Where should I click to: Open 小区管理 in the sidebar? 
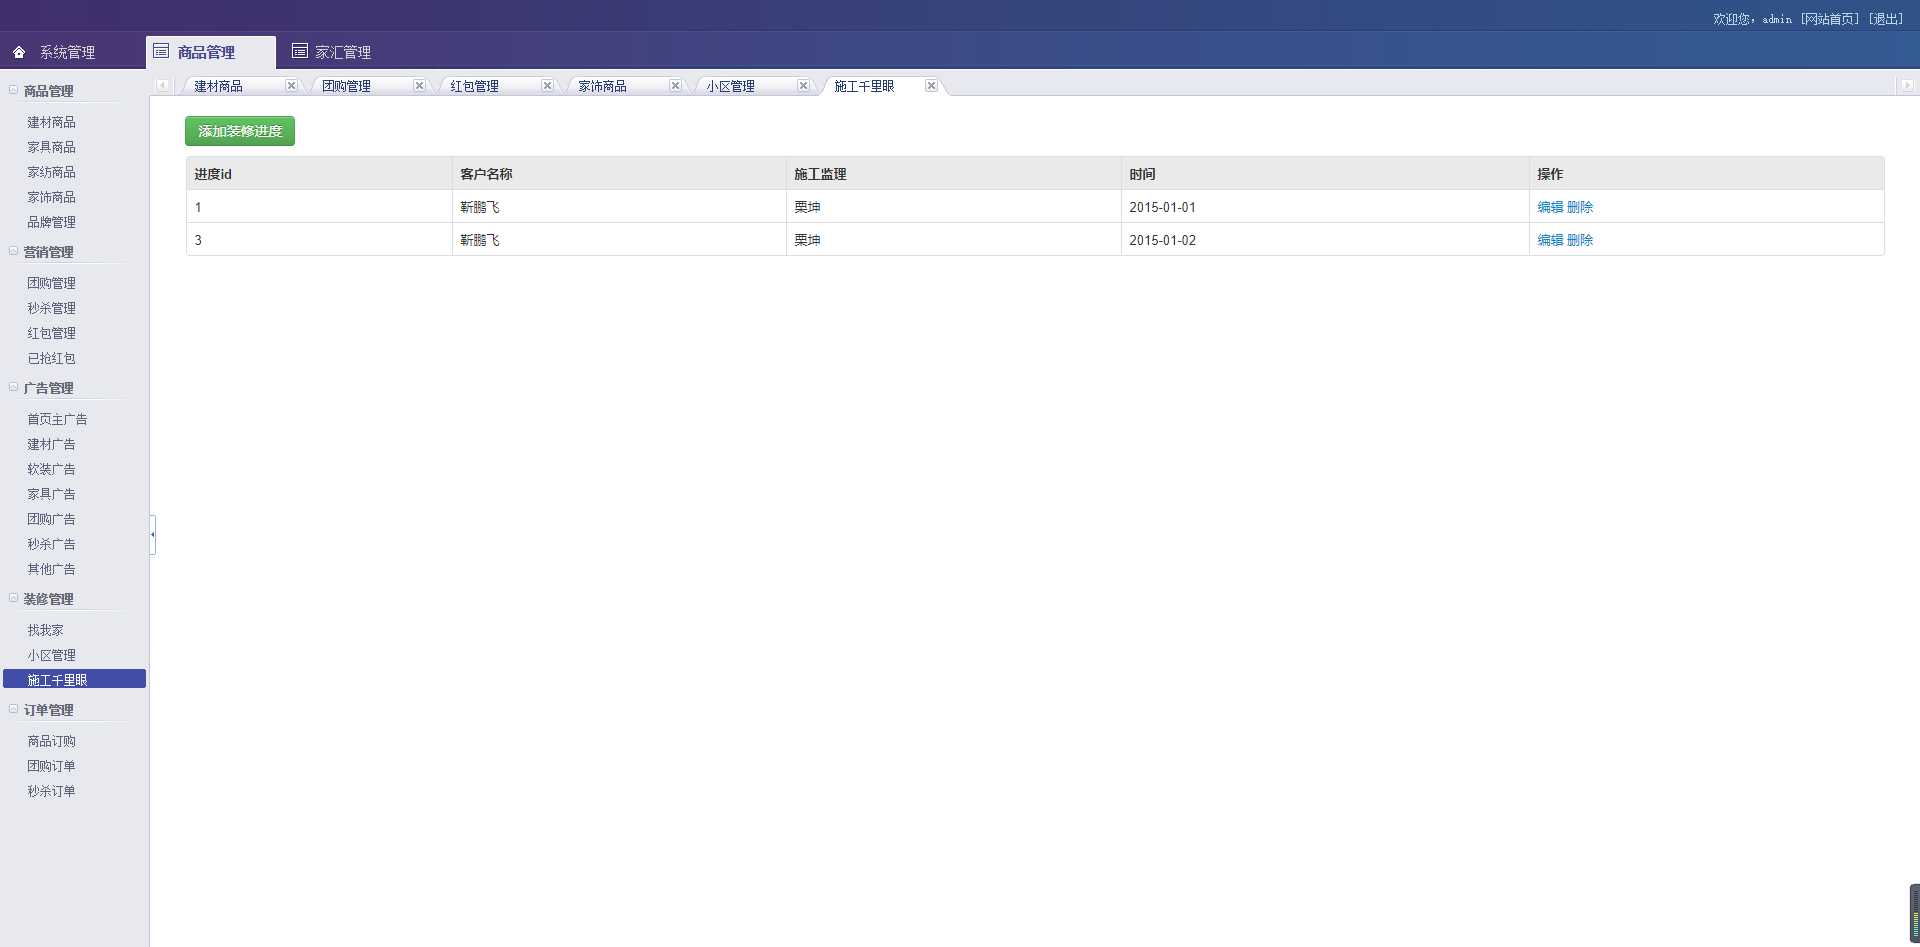[51, 655]
